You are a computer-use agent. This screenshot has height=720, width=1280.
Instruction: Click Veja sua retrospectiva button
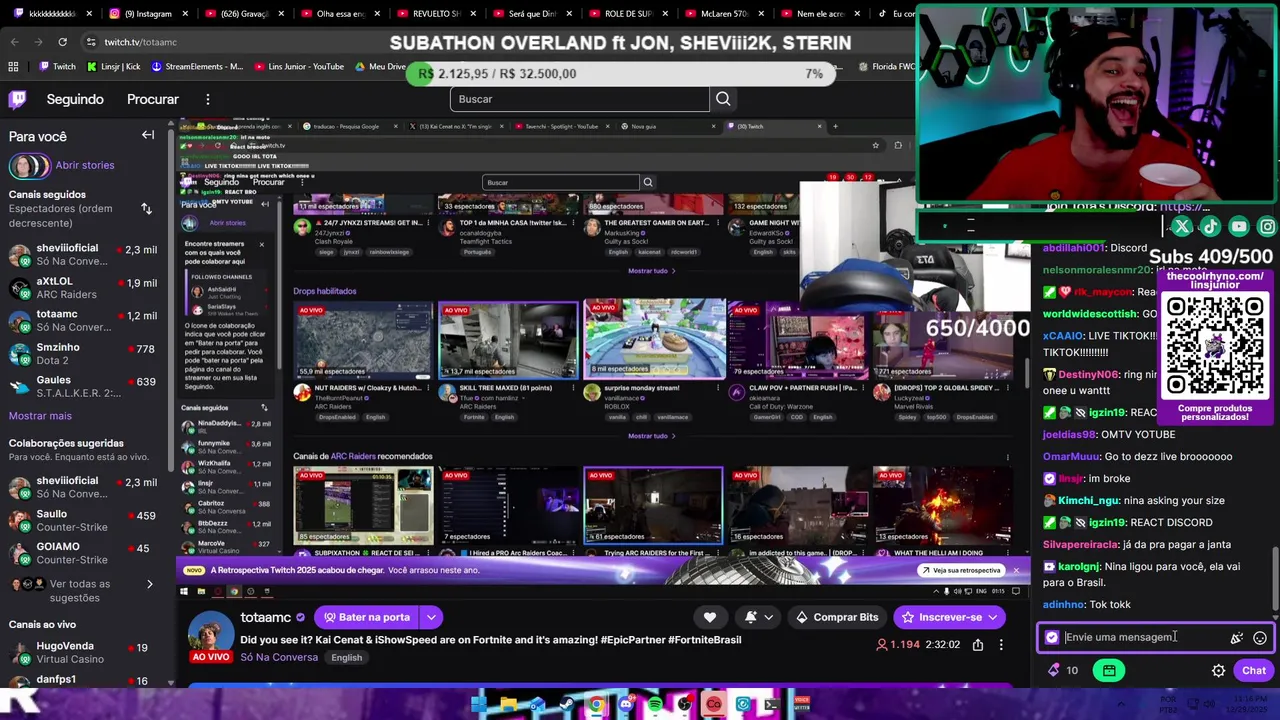959,570
